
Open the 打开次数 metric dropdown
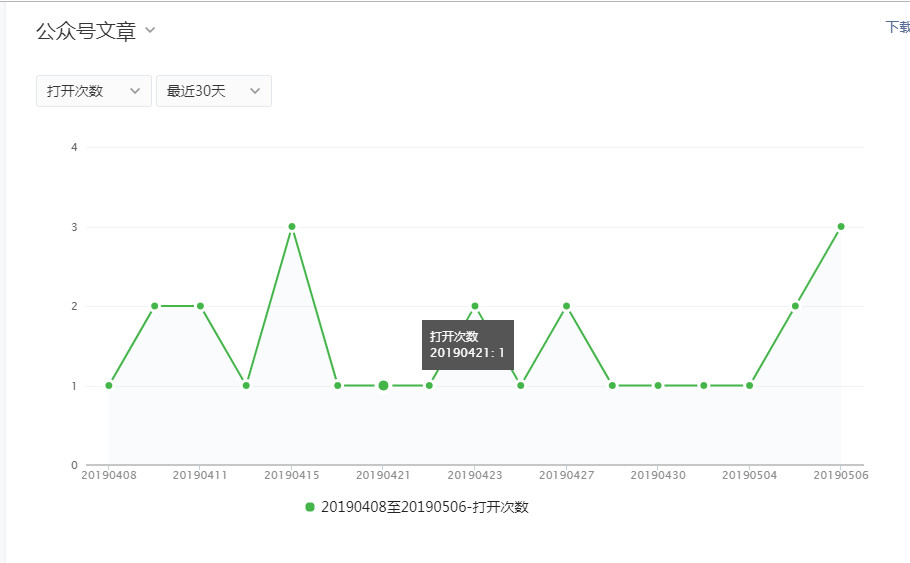click(93, 91)
